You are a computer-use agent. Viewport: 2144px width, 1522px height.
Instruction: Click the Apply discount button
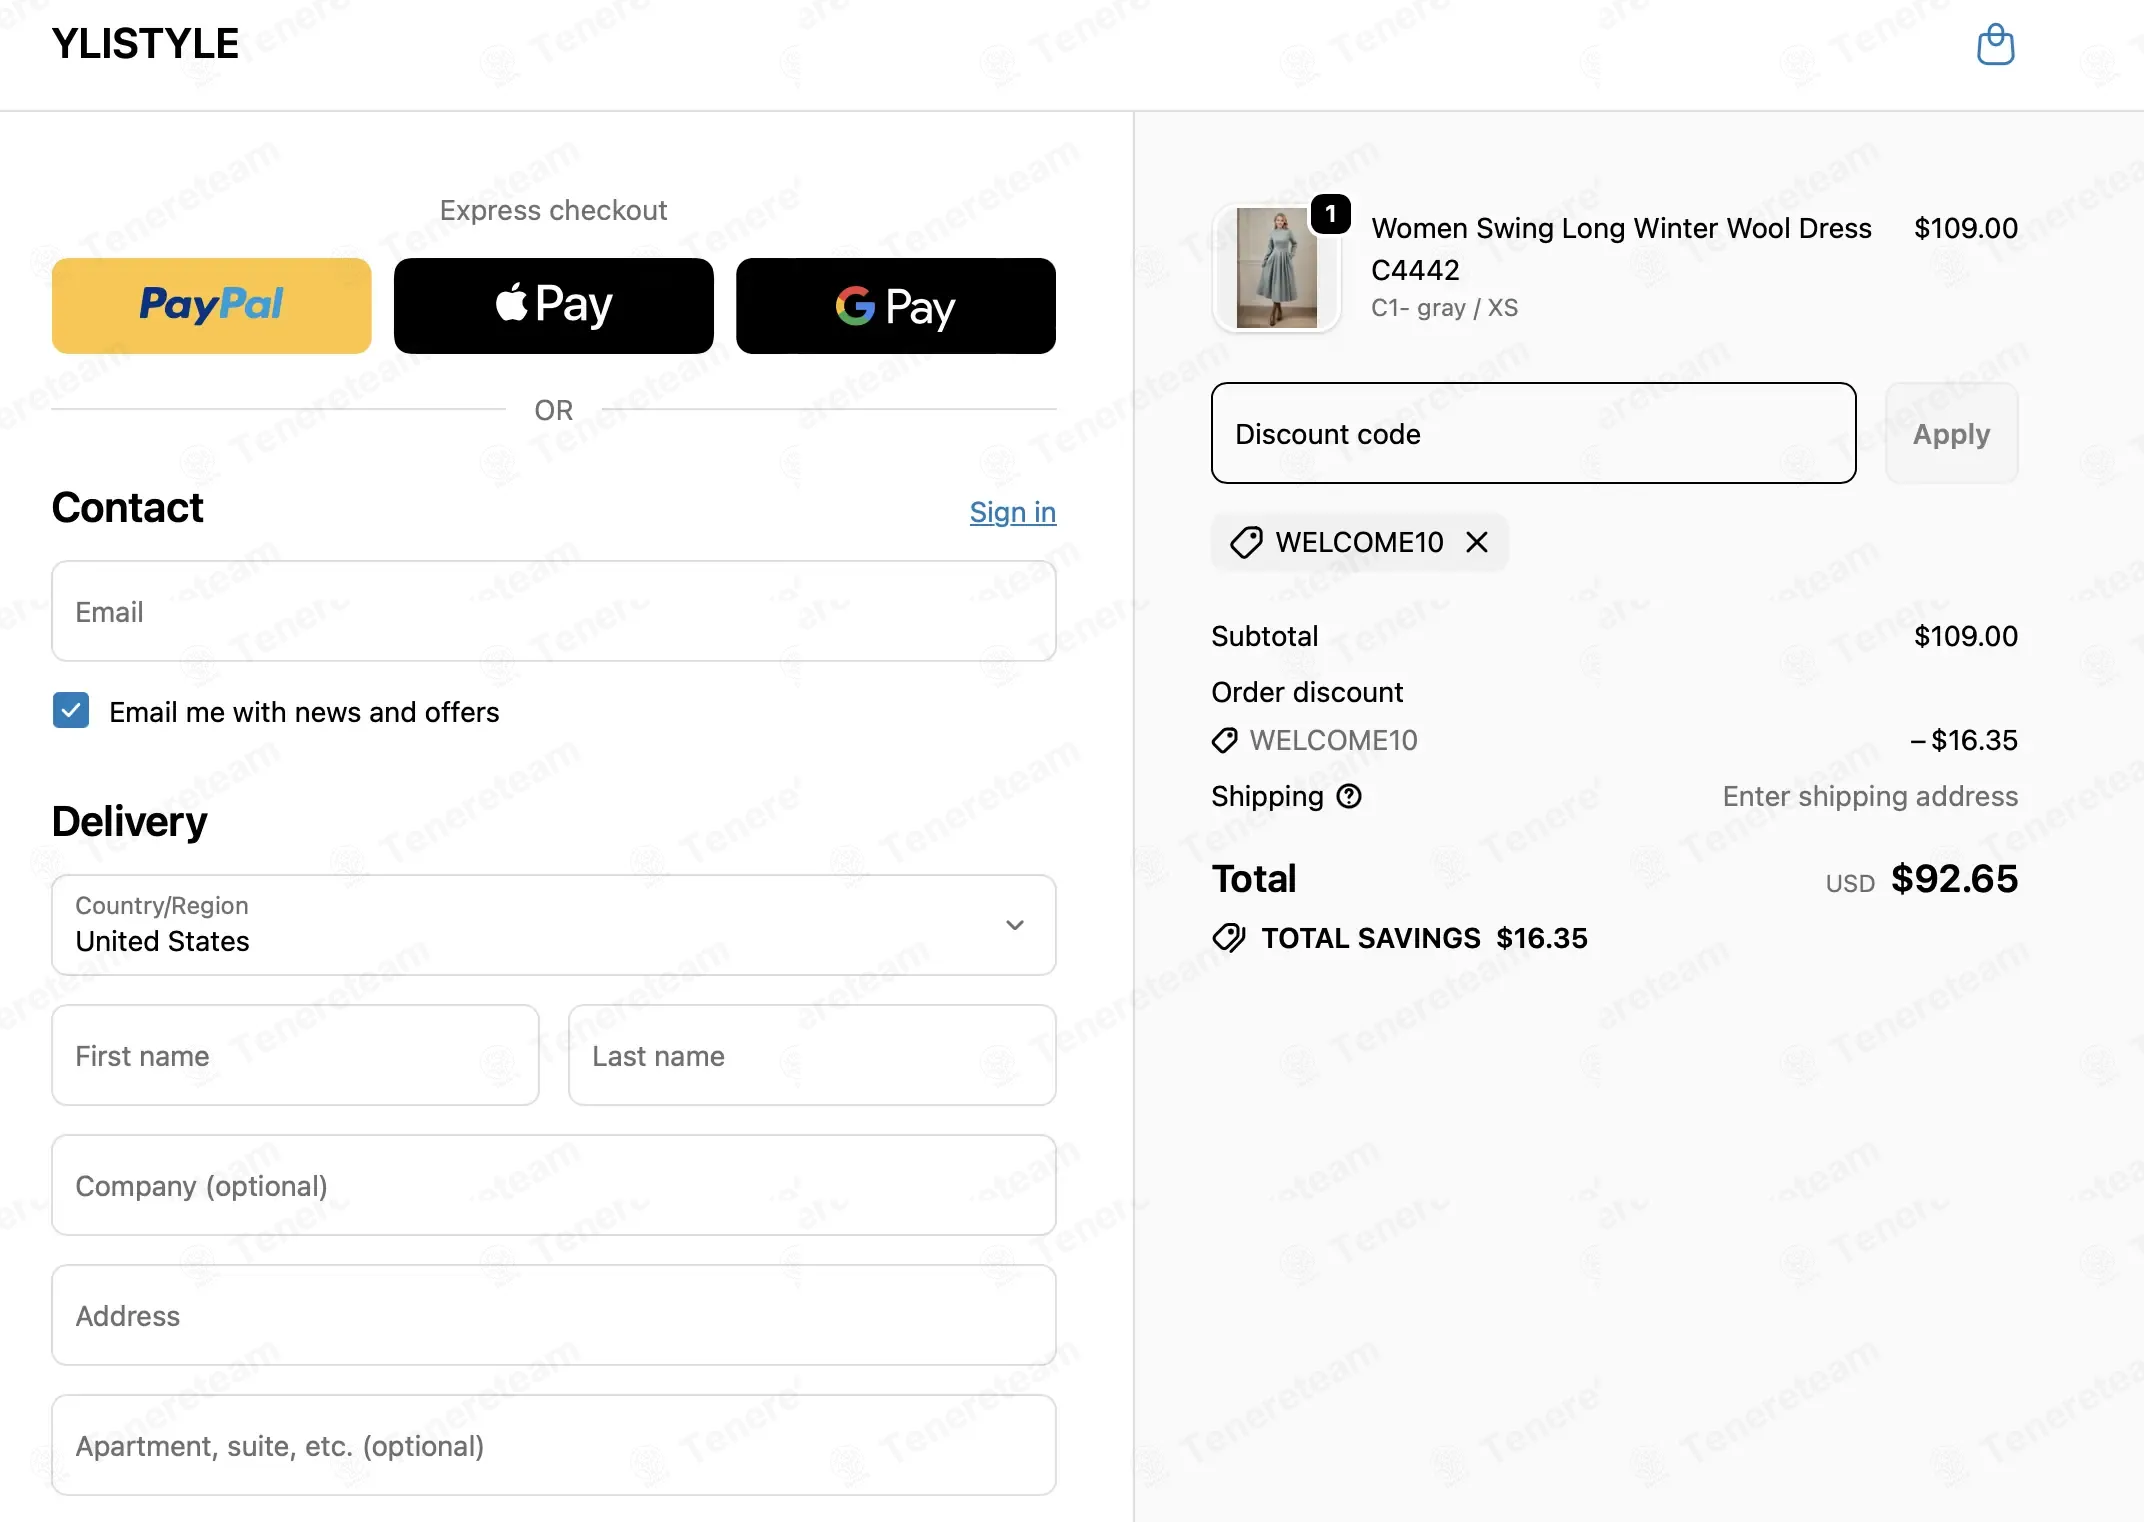1951,433
